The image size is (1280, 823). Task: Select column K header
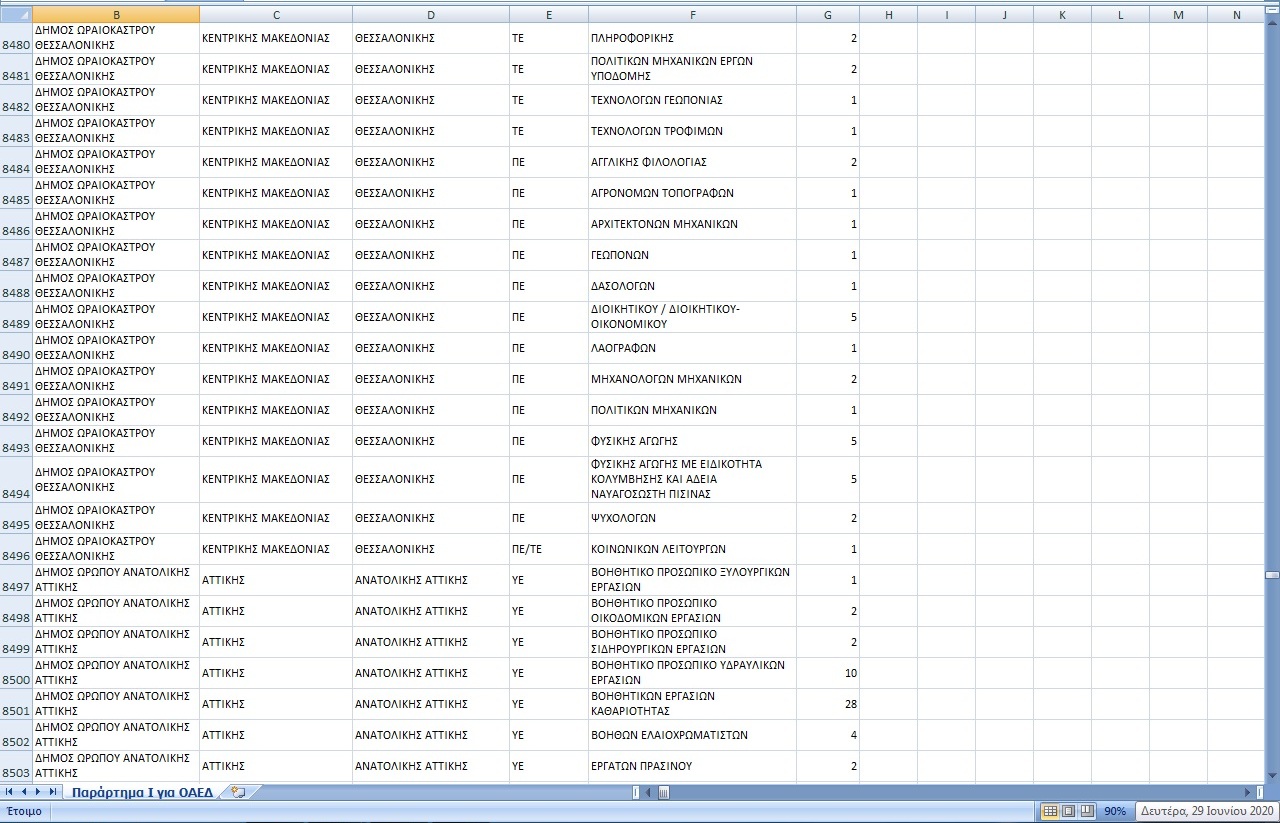pos(1062,15)
